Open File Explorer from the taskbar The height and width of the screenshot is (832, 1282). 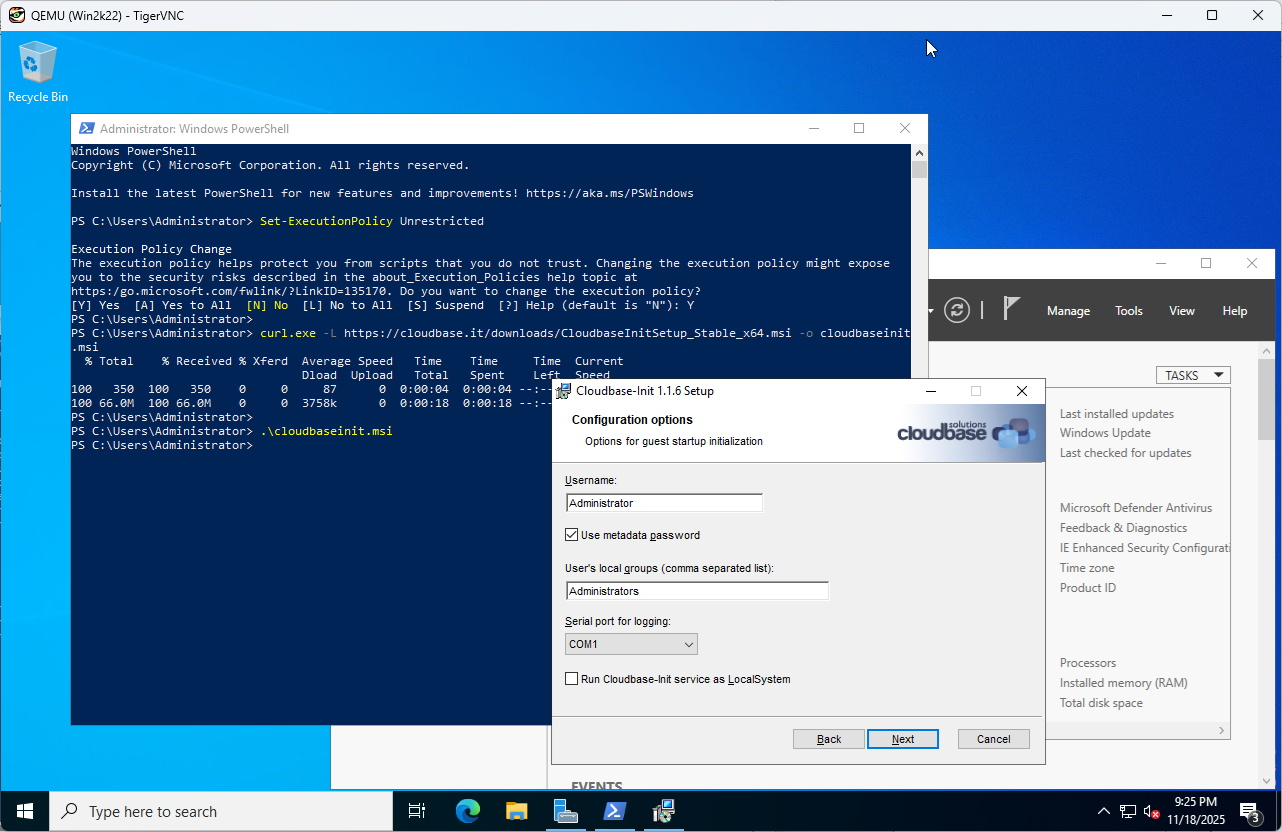point(516,811)
